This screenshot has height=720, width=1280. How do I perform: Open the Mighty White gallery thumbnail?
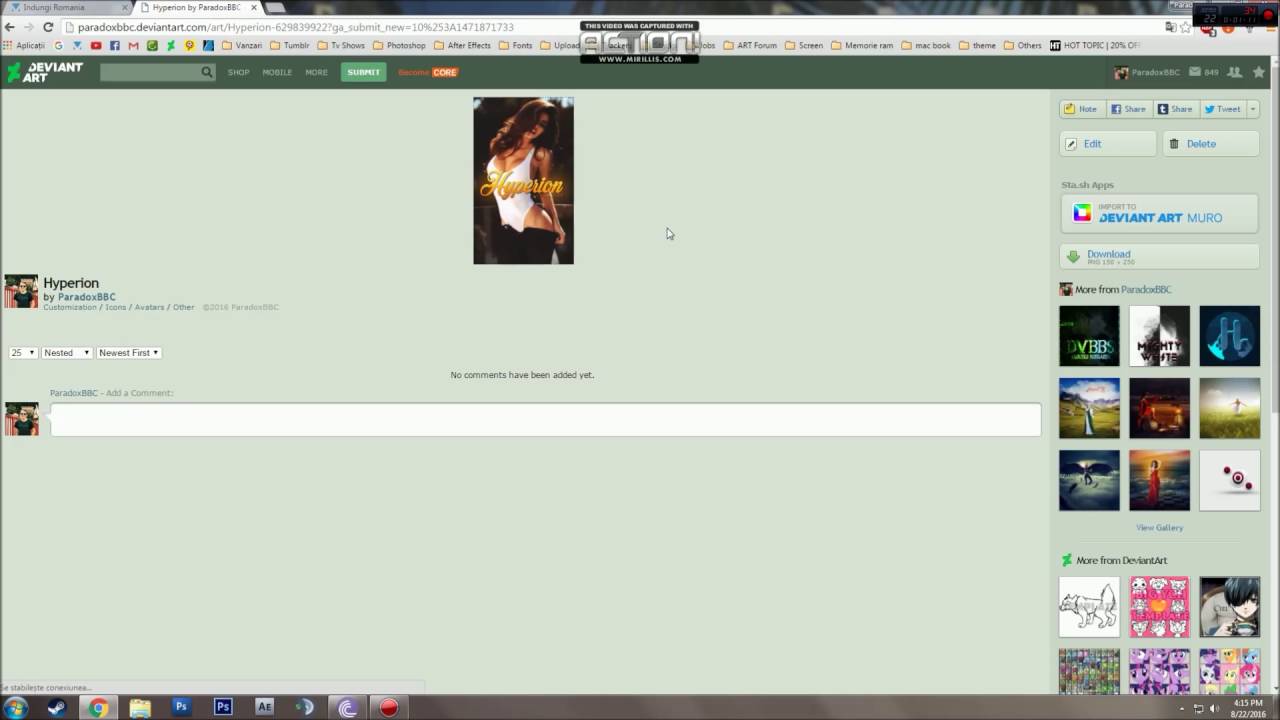[x=1159, y=336]
